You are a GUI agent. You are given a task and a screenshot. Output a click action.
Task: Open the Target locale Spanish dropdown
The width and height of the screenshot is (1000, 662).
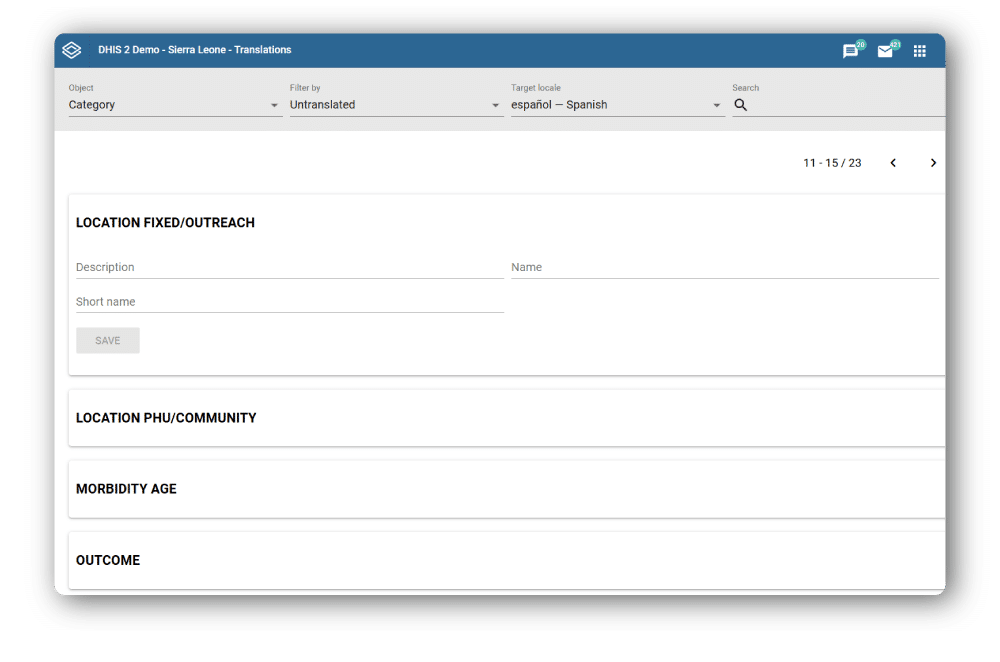point(617,105)
